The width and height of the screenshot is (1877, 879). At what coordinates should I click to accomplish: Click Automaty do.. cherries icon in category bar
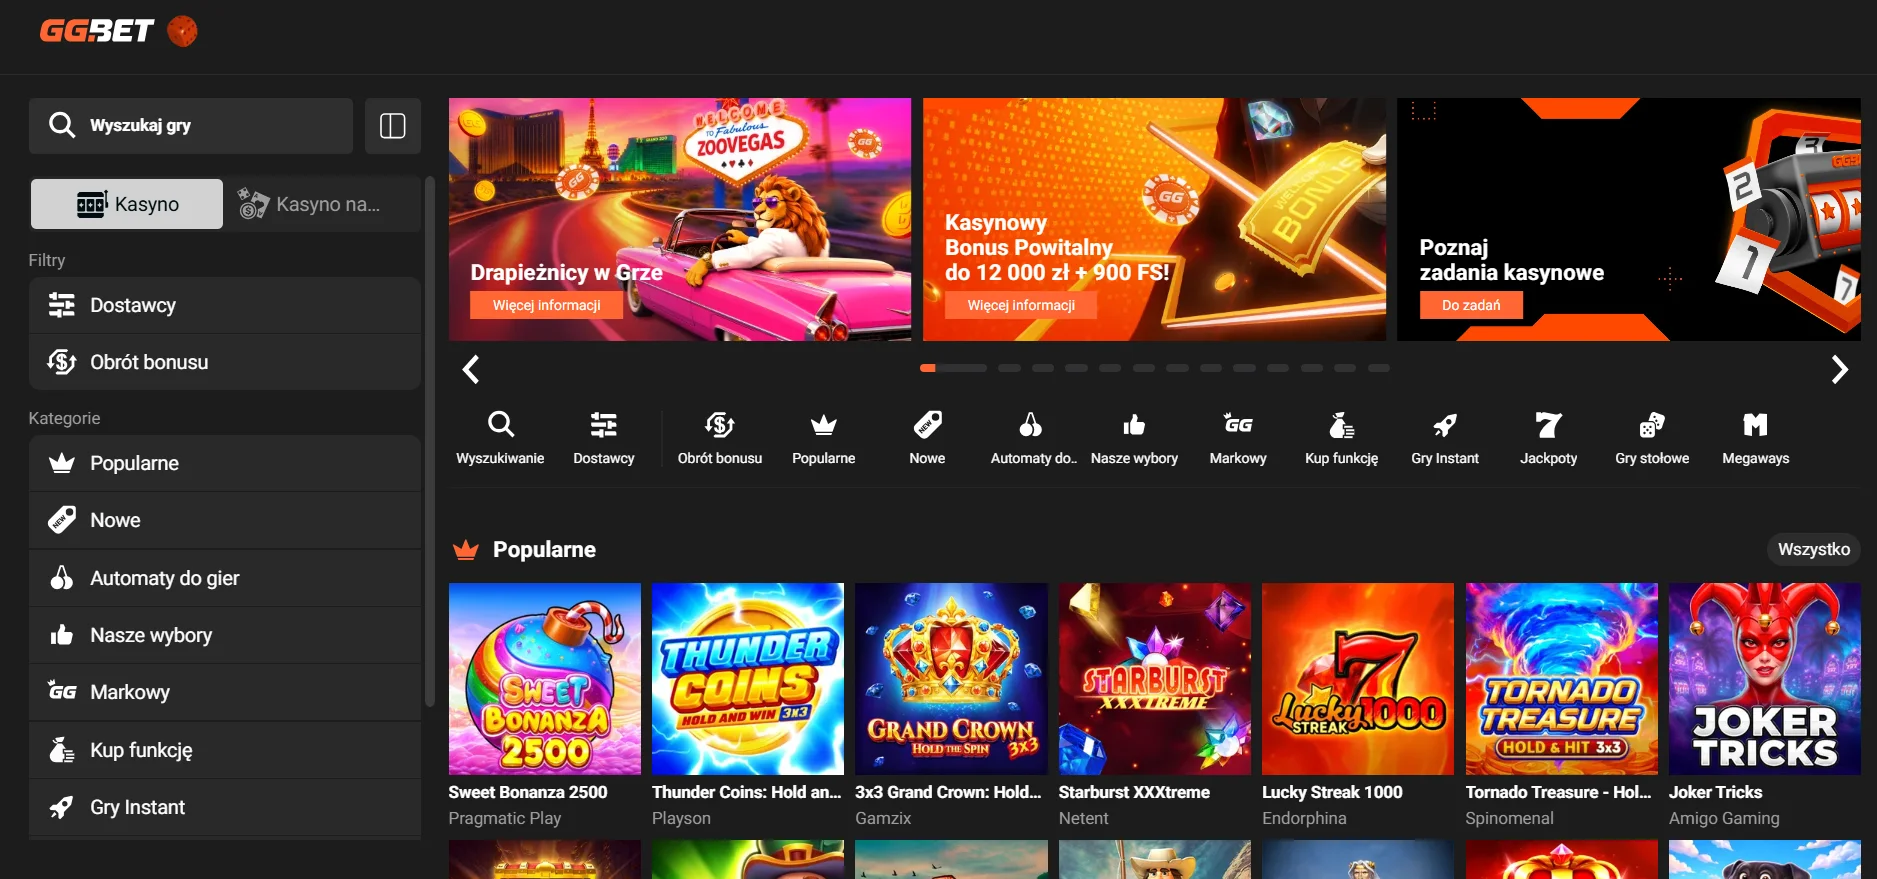(1031, 425)
